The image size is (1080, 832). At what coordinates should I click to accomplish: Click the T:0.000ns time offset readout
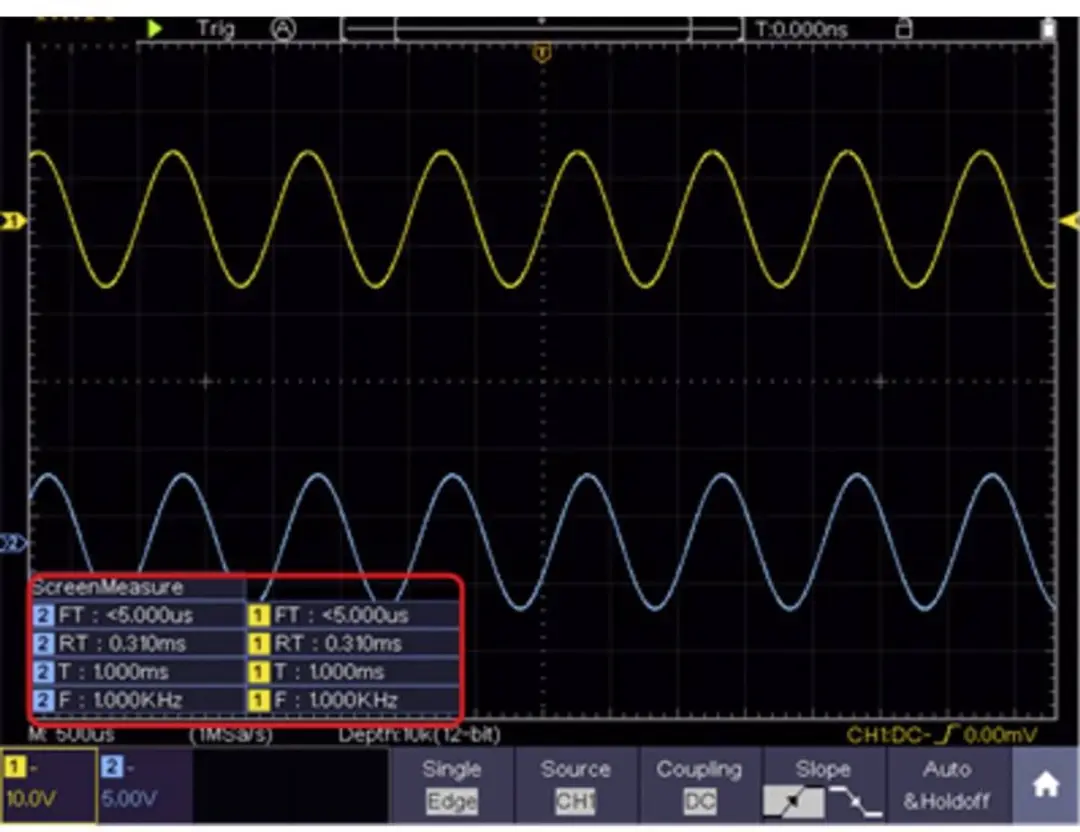[802, 30]
